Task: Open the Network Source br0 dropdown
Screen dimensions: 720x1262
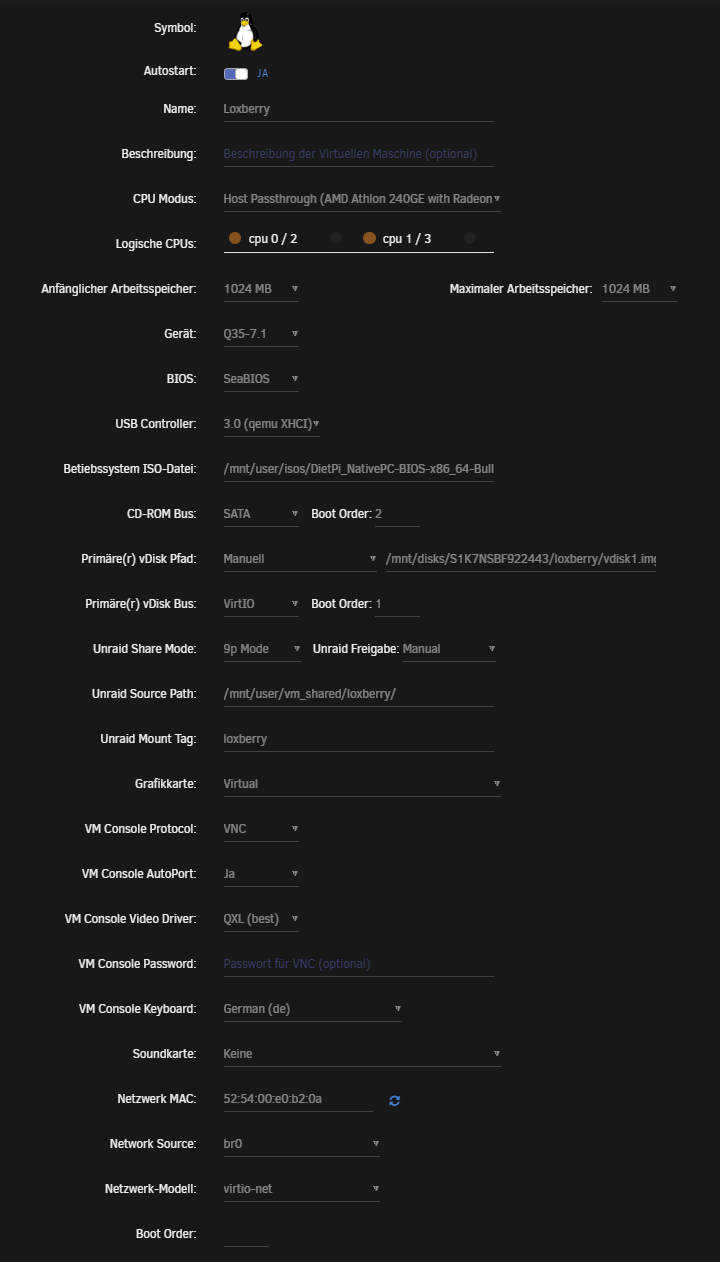Action: point(301,1144)
